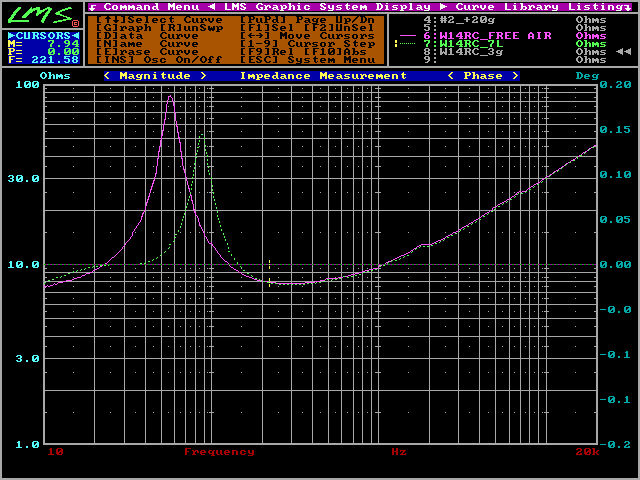Click the 1.0 ohm axis value
Screen dimensions: 640x480
[27, 445]
